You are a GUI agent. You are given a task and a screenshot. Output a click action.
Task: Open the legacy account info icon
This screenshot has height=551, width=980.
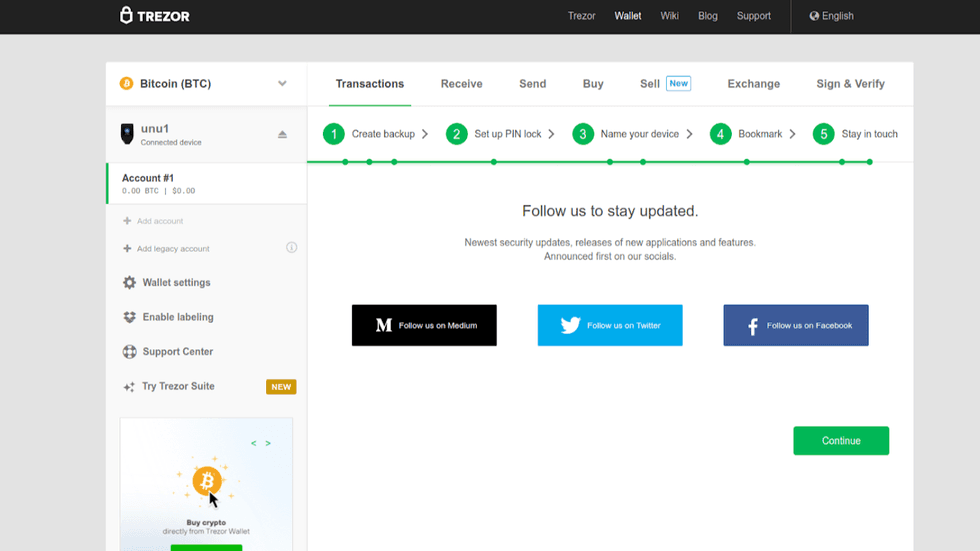(291, 248)
